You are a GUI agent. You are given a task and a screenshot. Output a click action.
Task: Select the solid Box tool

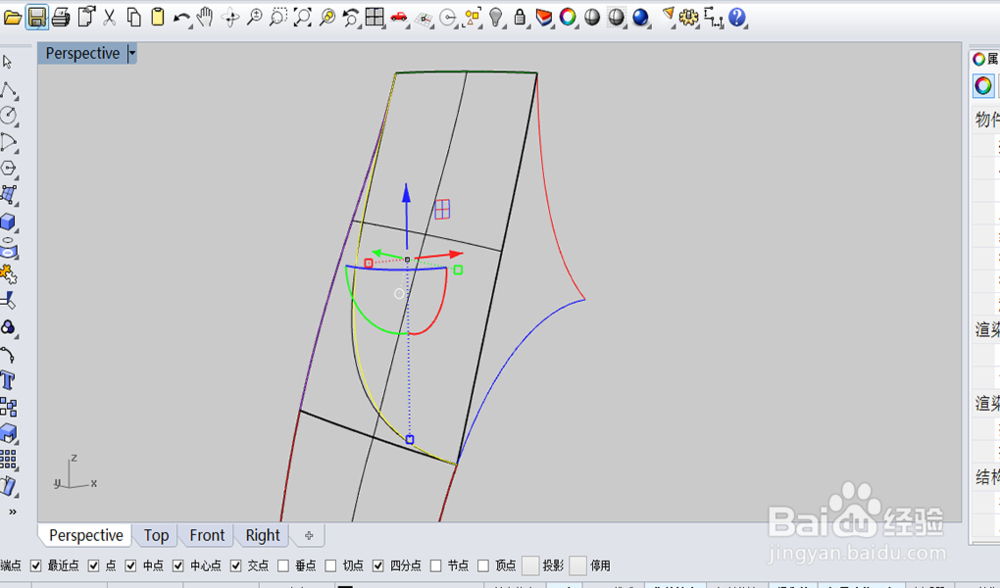8,222
